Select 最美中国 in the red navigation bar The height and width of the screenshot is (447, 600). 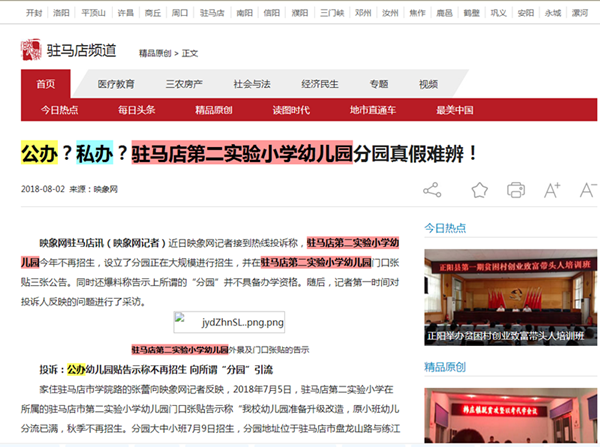click(455, 110)
